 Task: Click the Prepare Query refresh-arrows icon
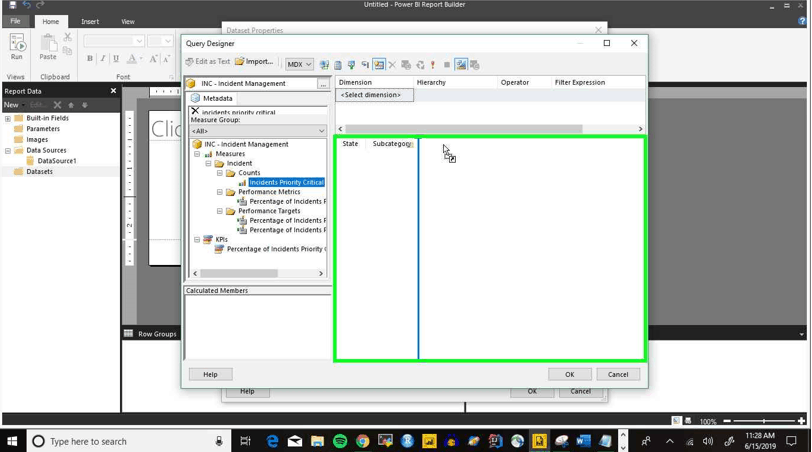[420, 65]
